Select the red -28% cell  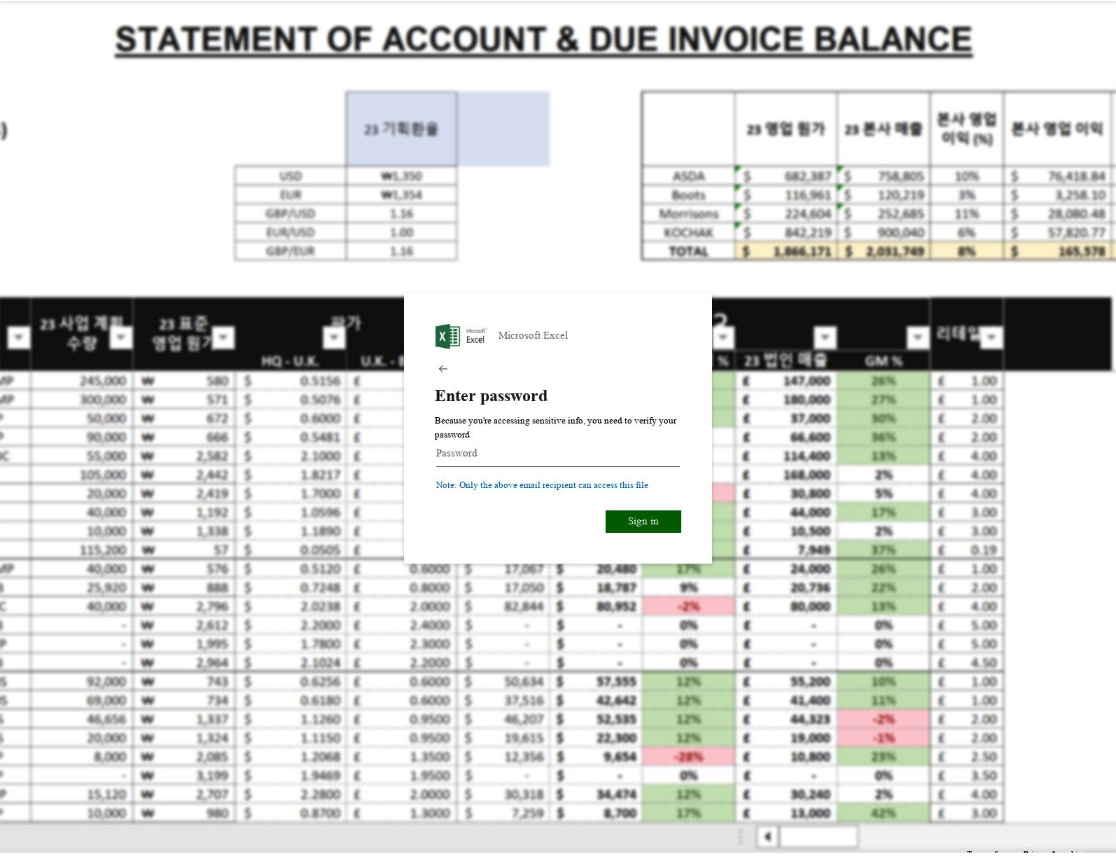tap(688, 757)
